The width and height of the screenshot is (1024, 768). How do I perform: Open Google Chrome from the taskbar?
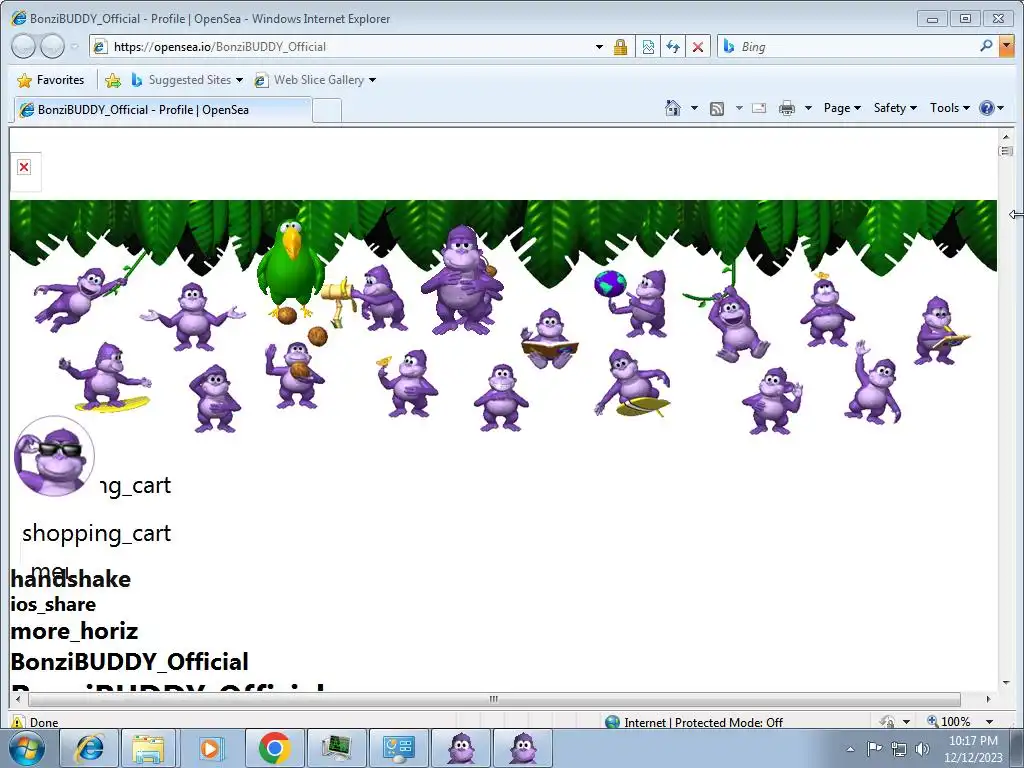pos(274,748)
